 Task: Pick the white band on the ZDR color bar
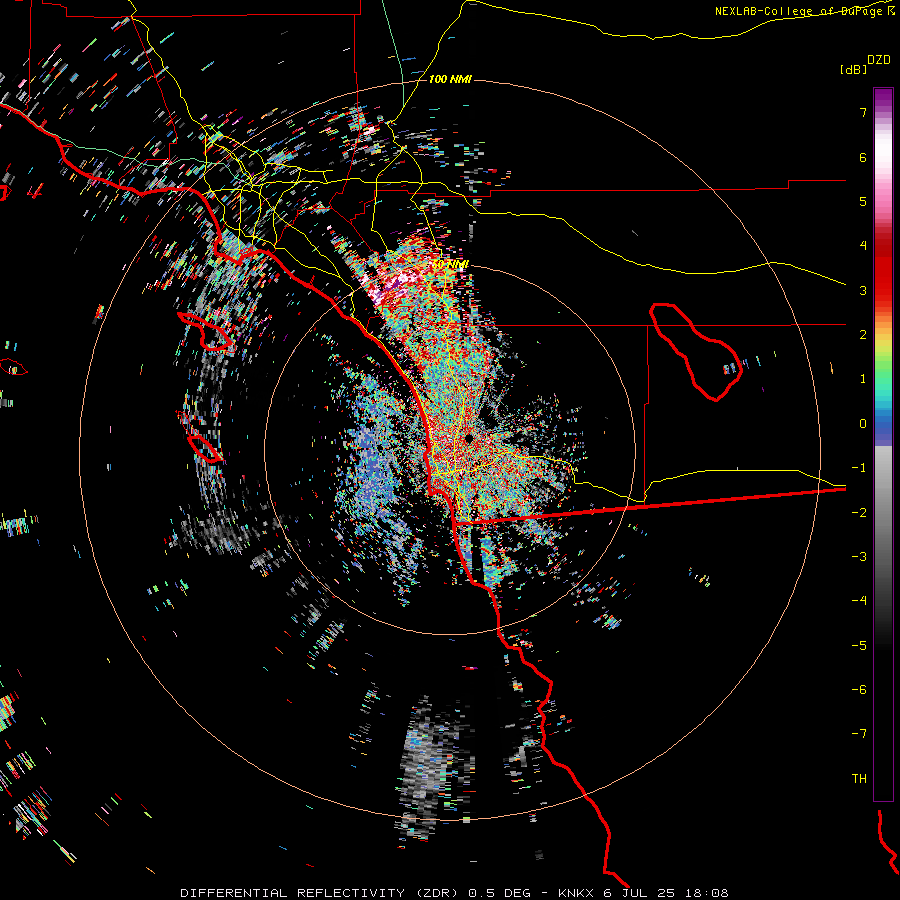[883, 152]
